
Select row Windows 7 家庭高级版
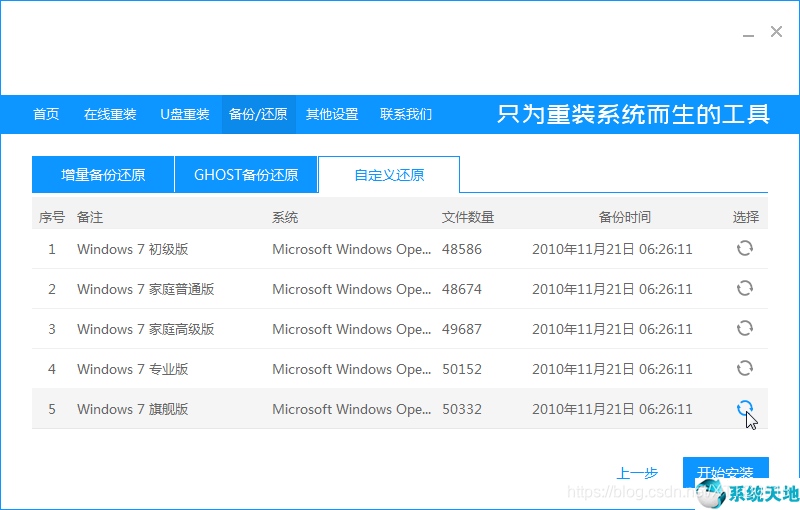click(x=399, y=329)
